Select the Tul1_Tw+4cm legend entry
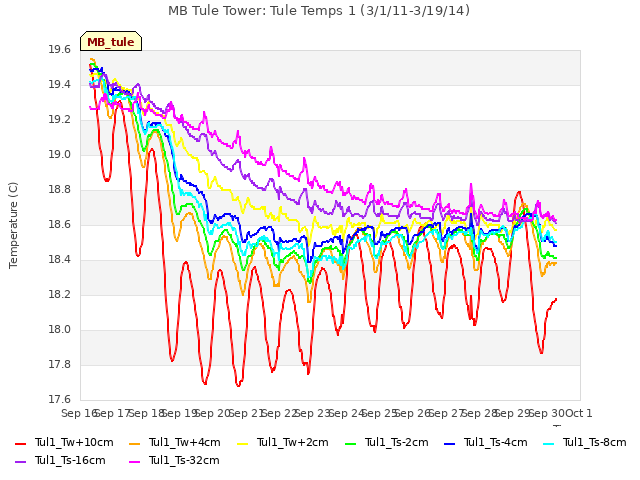 pyautogui.click(x=174, y=442)
